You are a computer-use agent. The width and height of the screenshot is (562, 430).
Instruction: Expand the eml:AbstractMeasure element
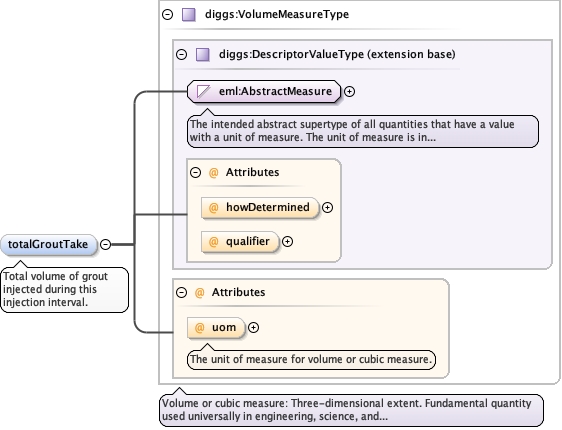pos(349,92)
